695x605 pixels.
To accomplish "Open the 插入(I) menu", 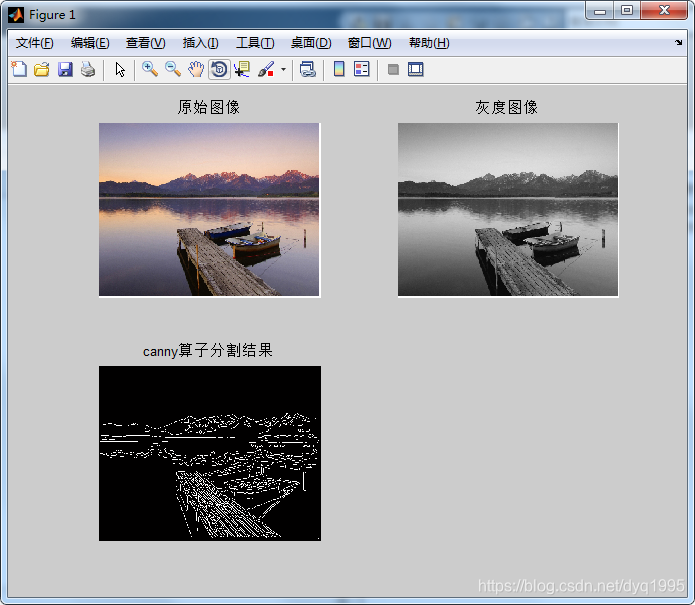I will point(200,43).
